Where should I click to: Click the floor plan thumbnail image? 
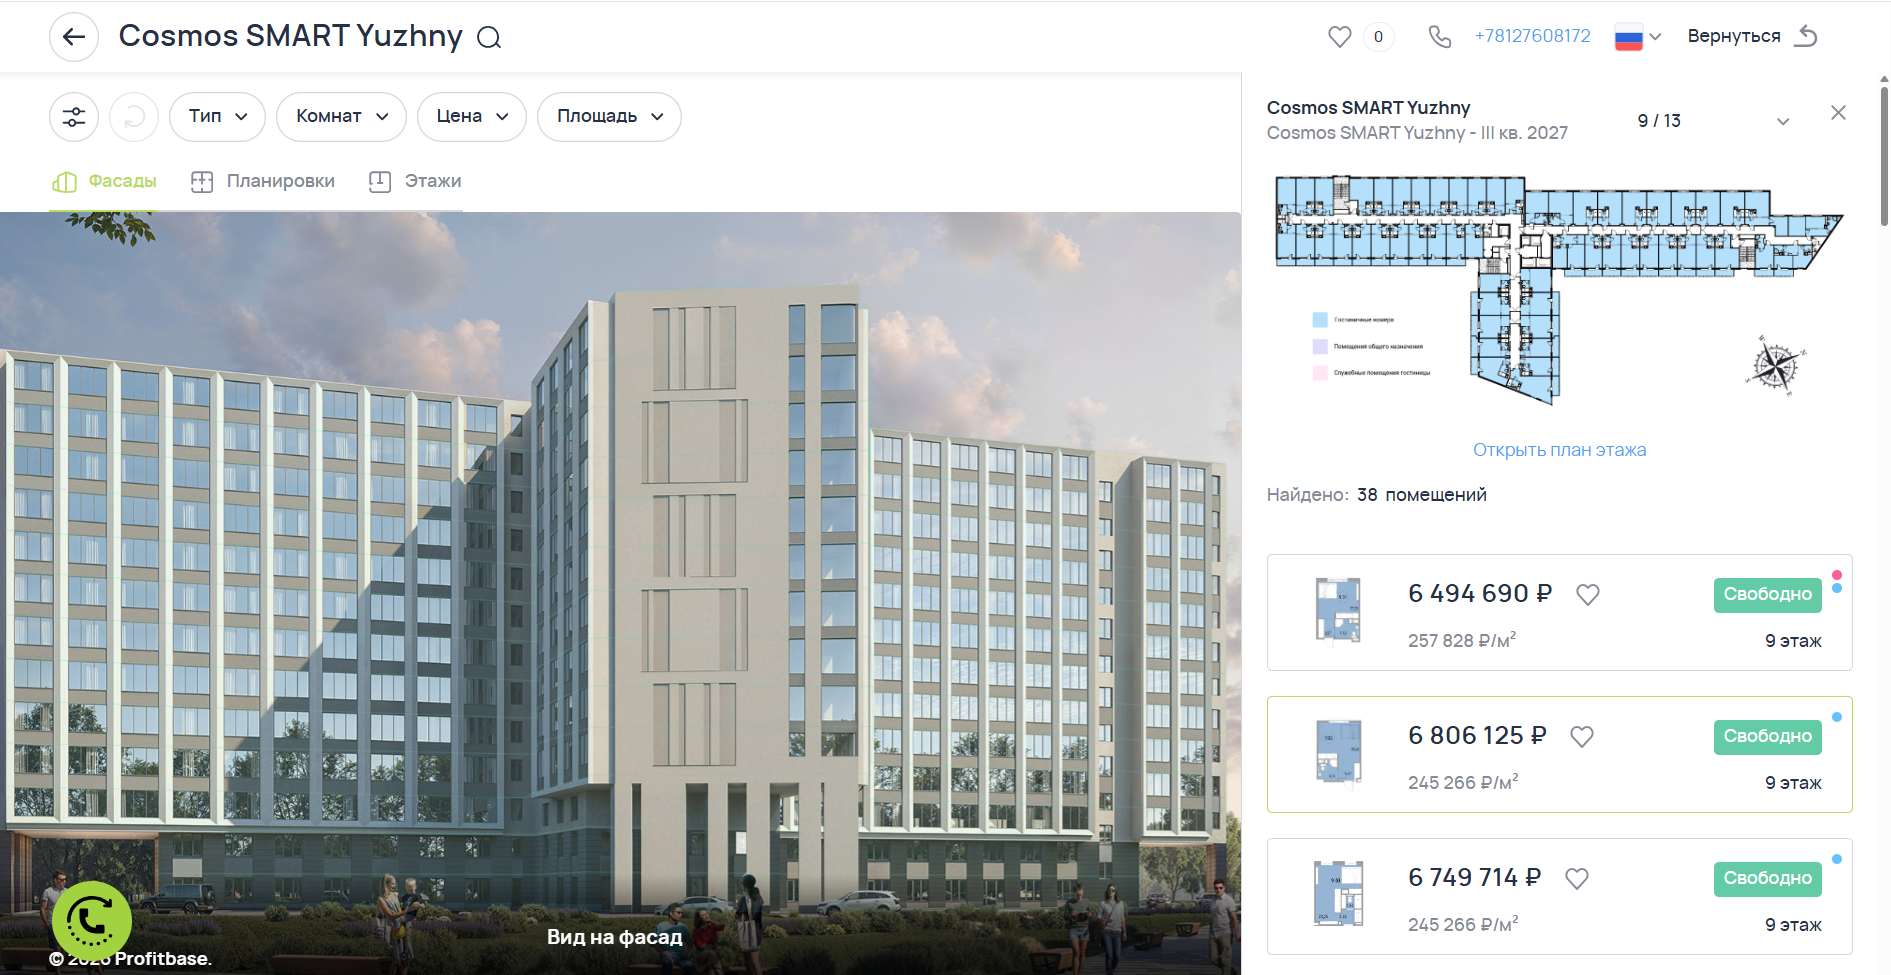click(x=1559, y=290)
